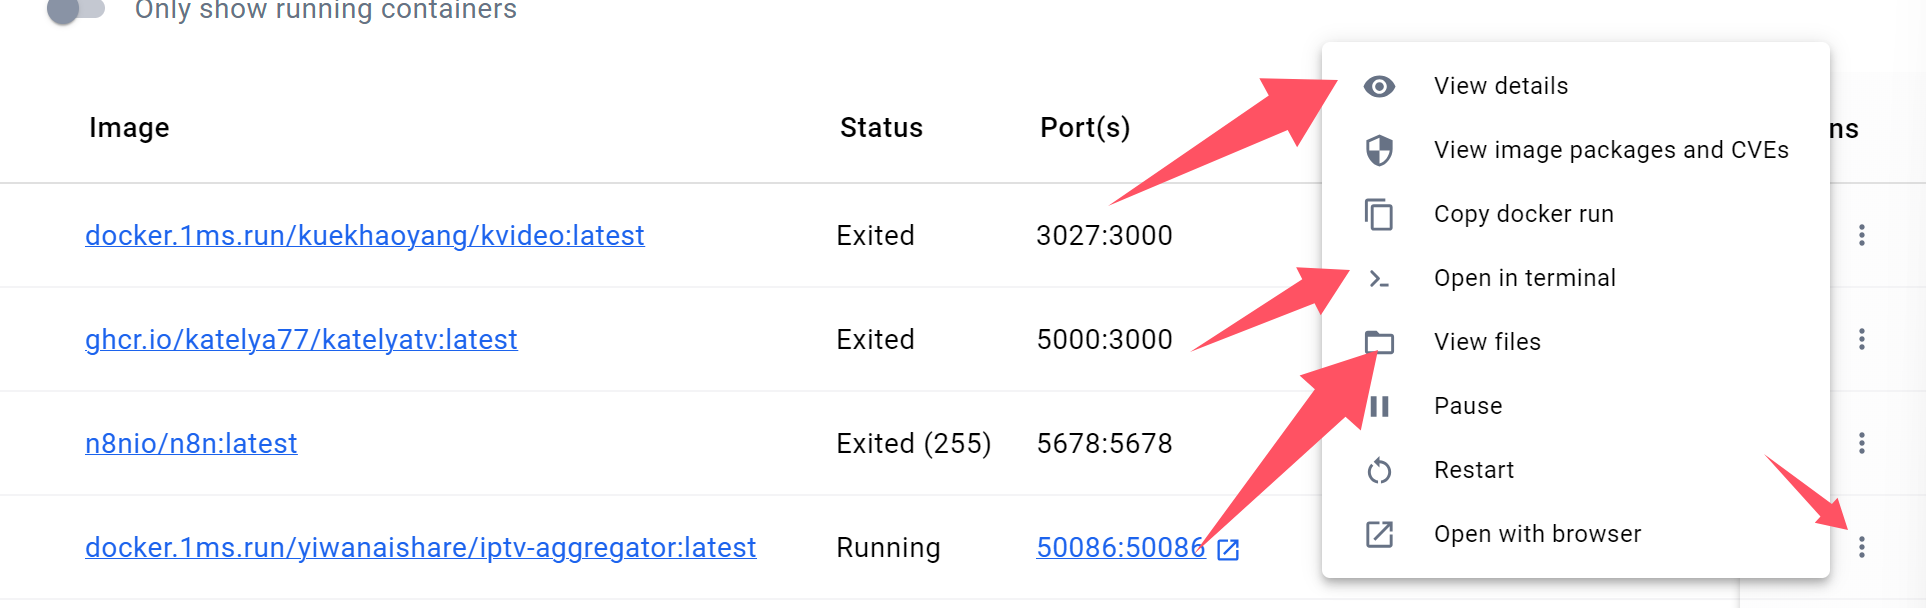Select Open in terminal menu entry

pyautogui.click(x=1524, y=278)
